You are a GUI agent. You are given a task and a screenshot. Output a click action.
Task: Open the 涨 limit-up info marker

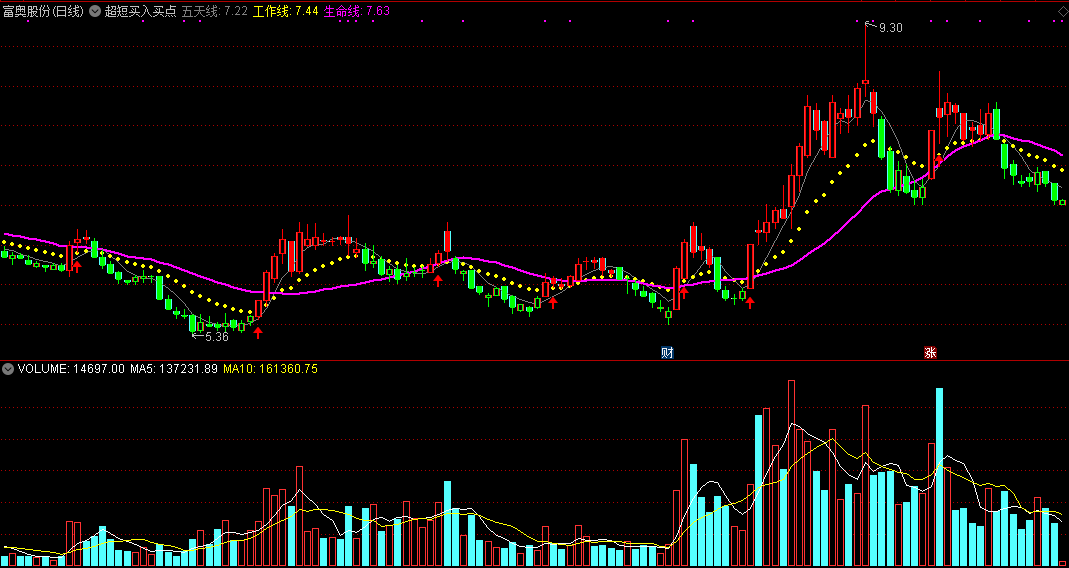click(930, 353)
